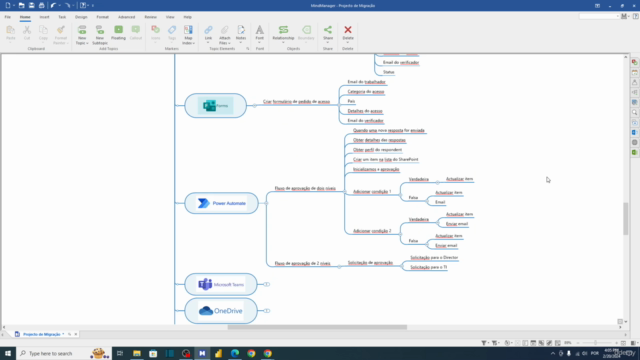Open the topmost right sidebar panel icon
This screenshot has width=640, height=360.
point(635,62)
